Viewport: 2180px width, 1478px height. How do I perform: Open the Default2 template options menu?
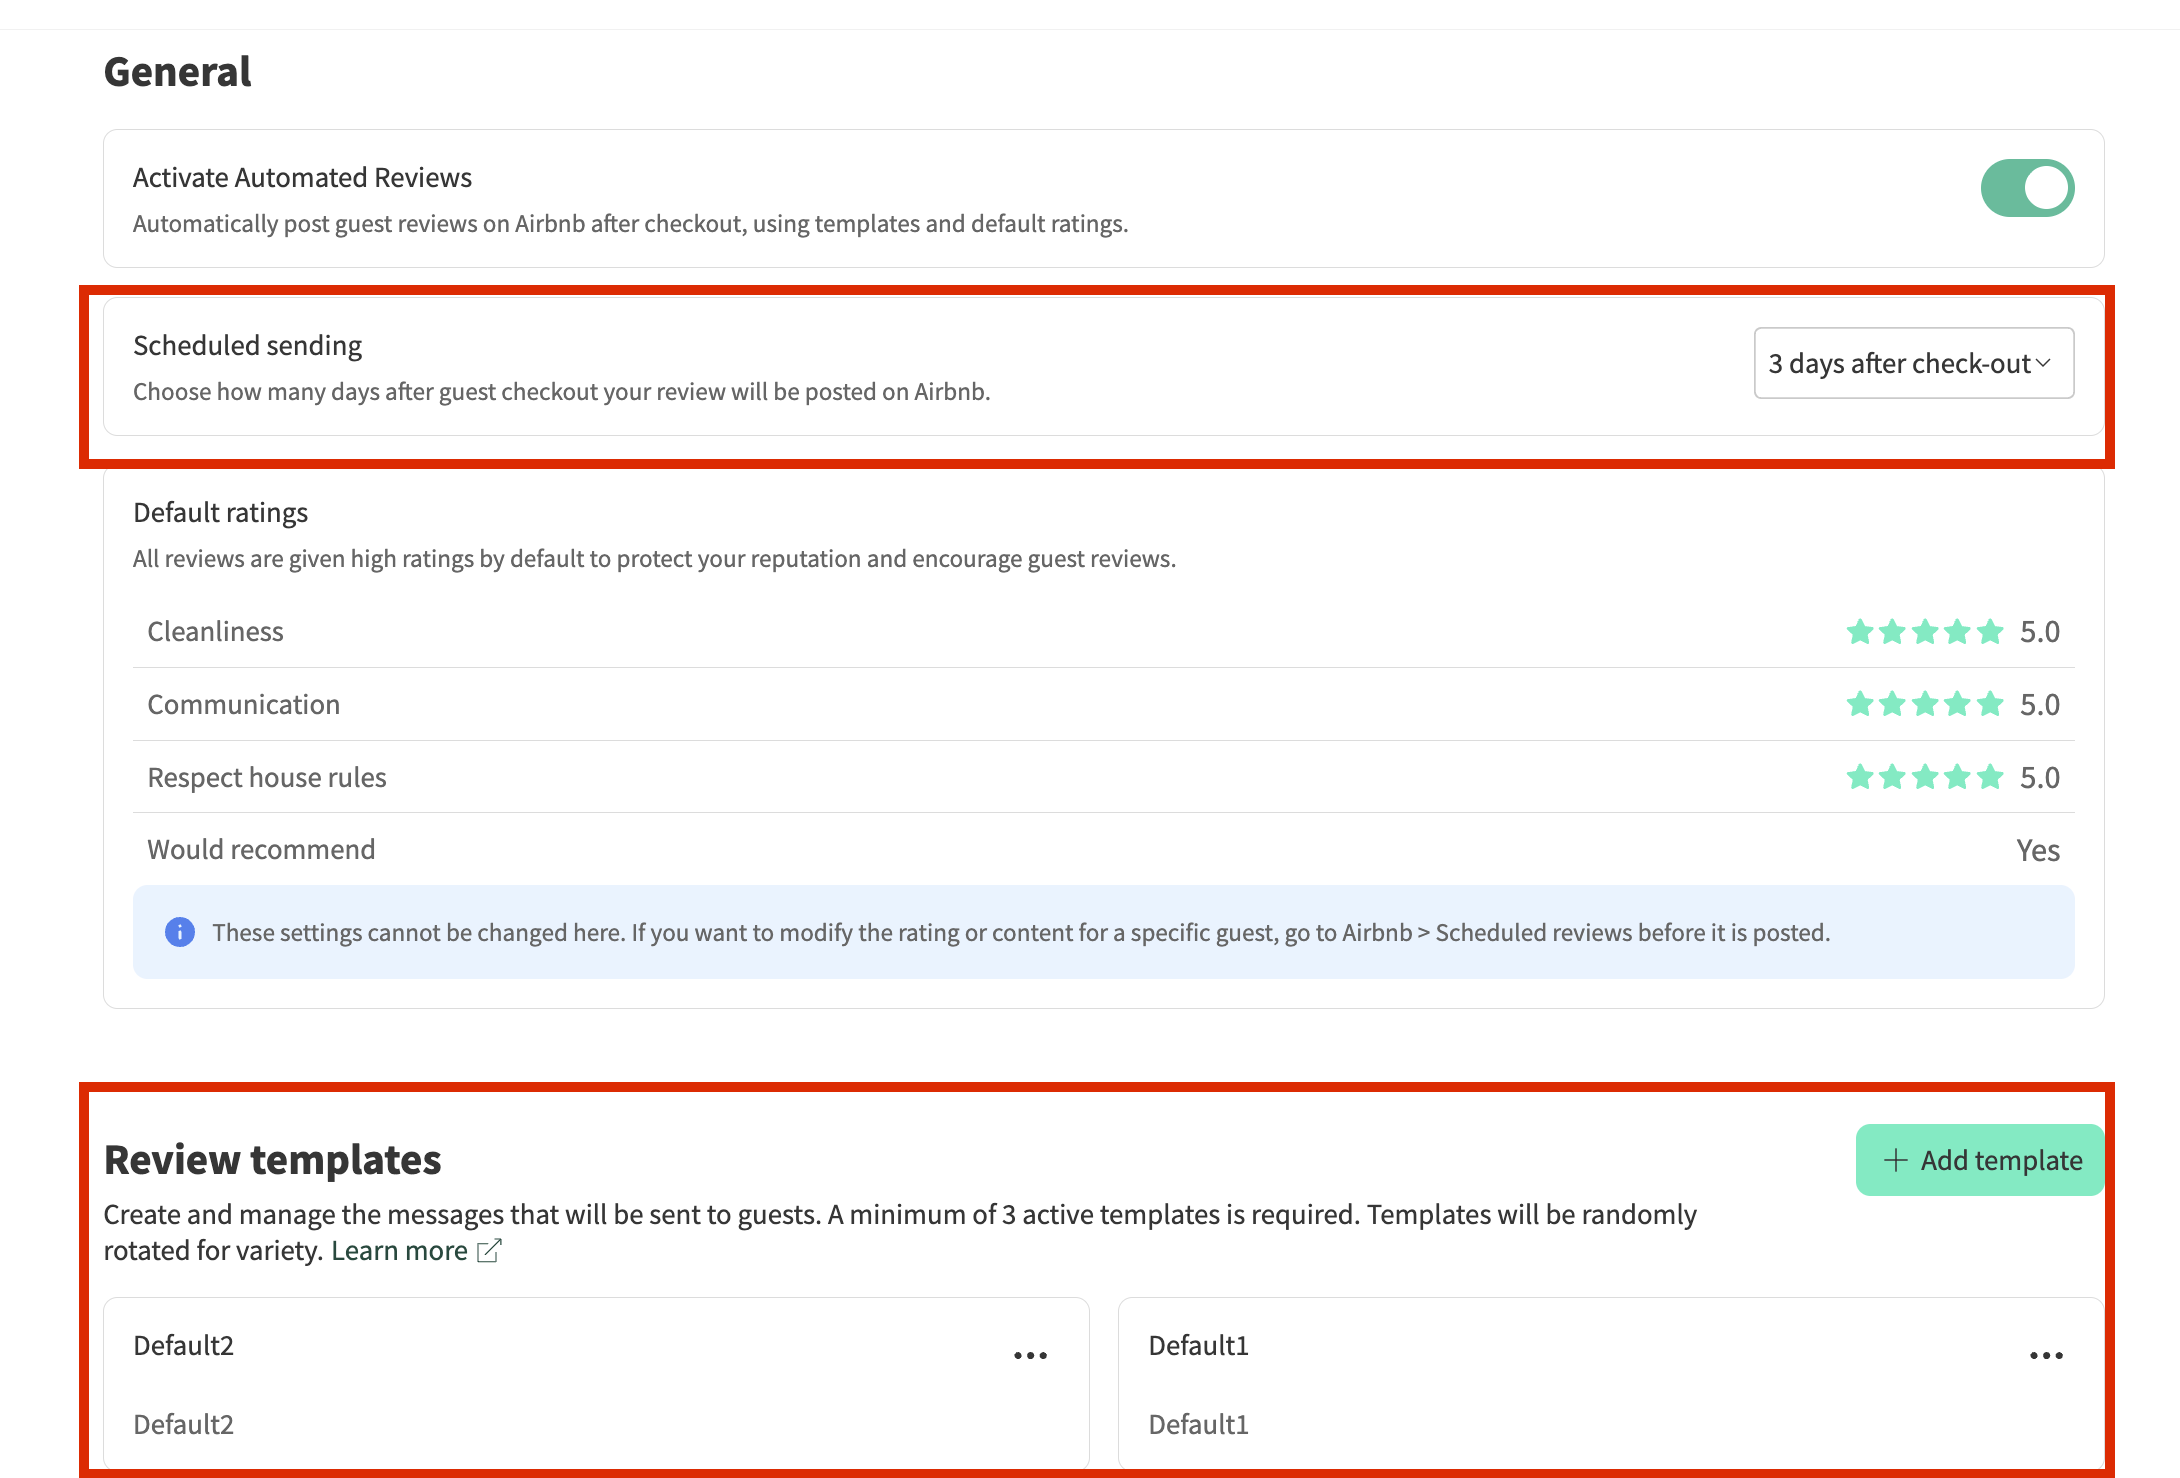coord(1030,1356)
